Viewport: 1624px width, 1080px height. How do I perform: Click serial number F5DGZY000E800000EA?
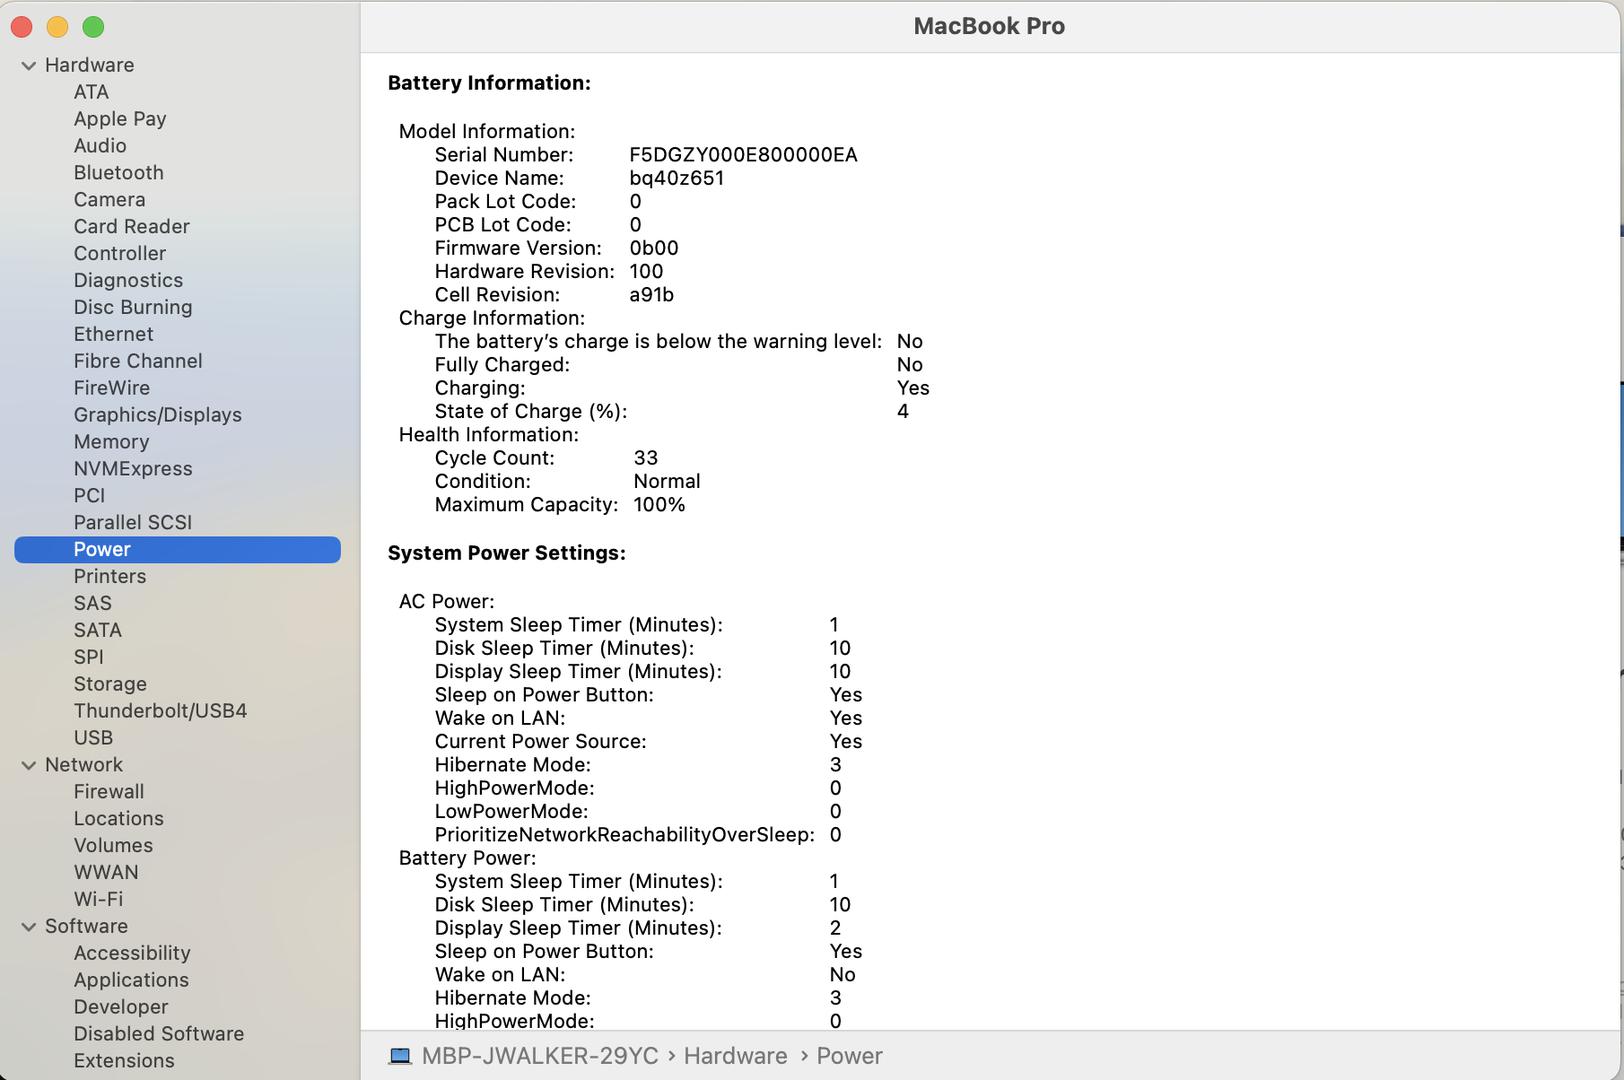(743, 156)
